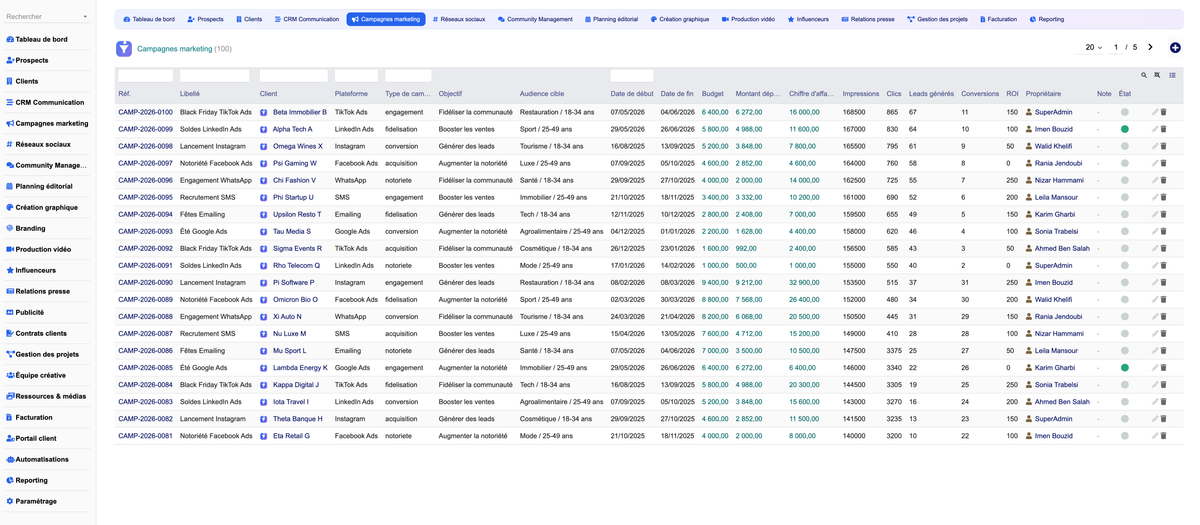Click the clear-search icon above the table
This screenshot has height=525, width=1200.
[x=1157, y=75]
